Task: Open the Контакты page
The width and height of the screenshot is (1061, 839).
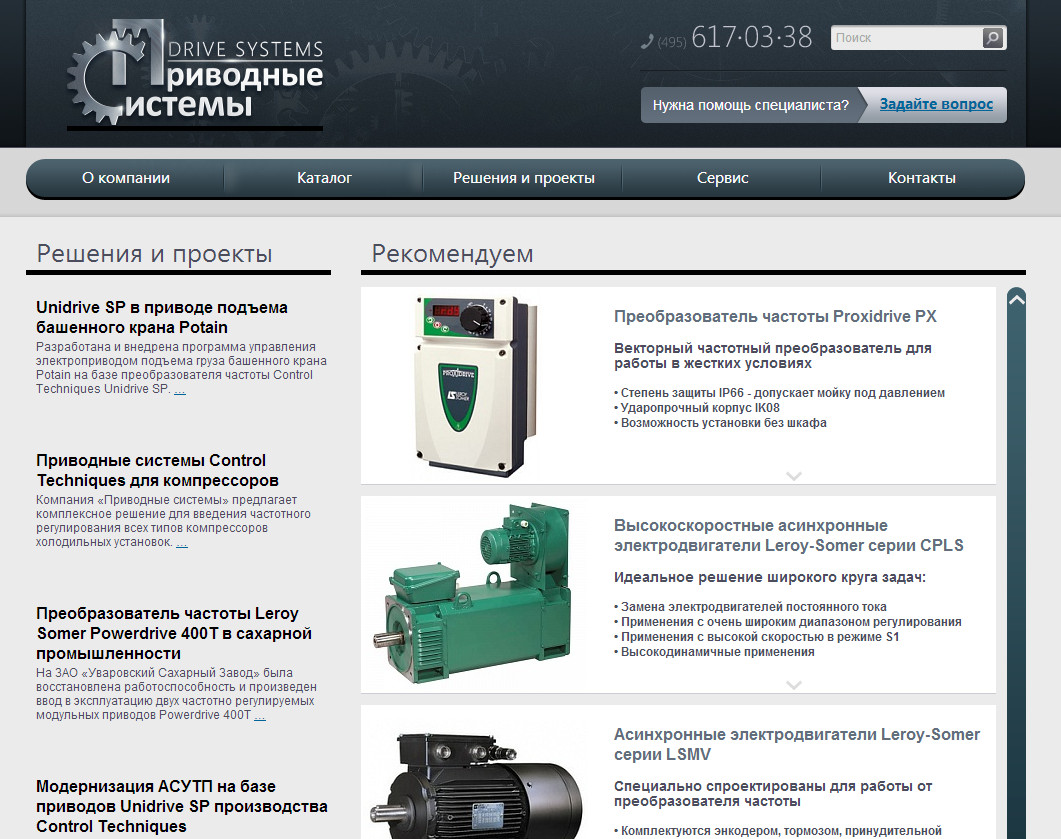Action: tap(921, 178)
